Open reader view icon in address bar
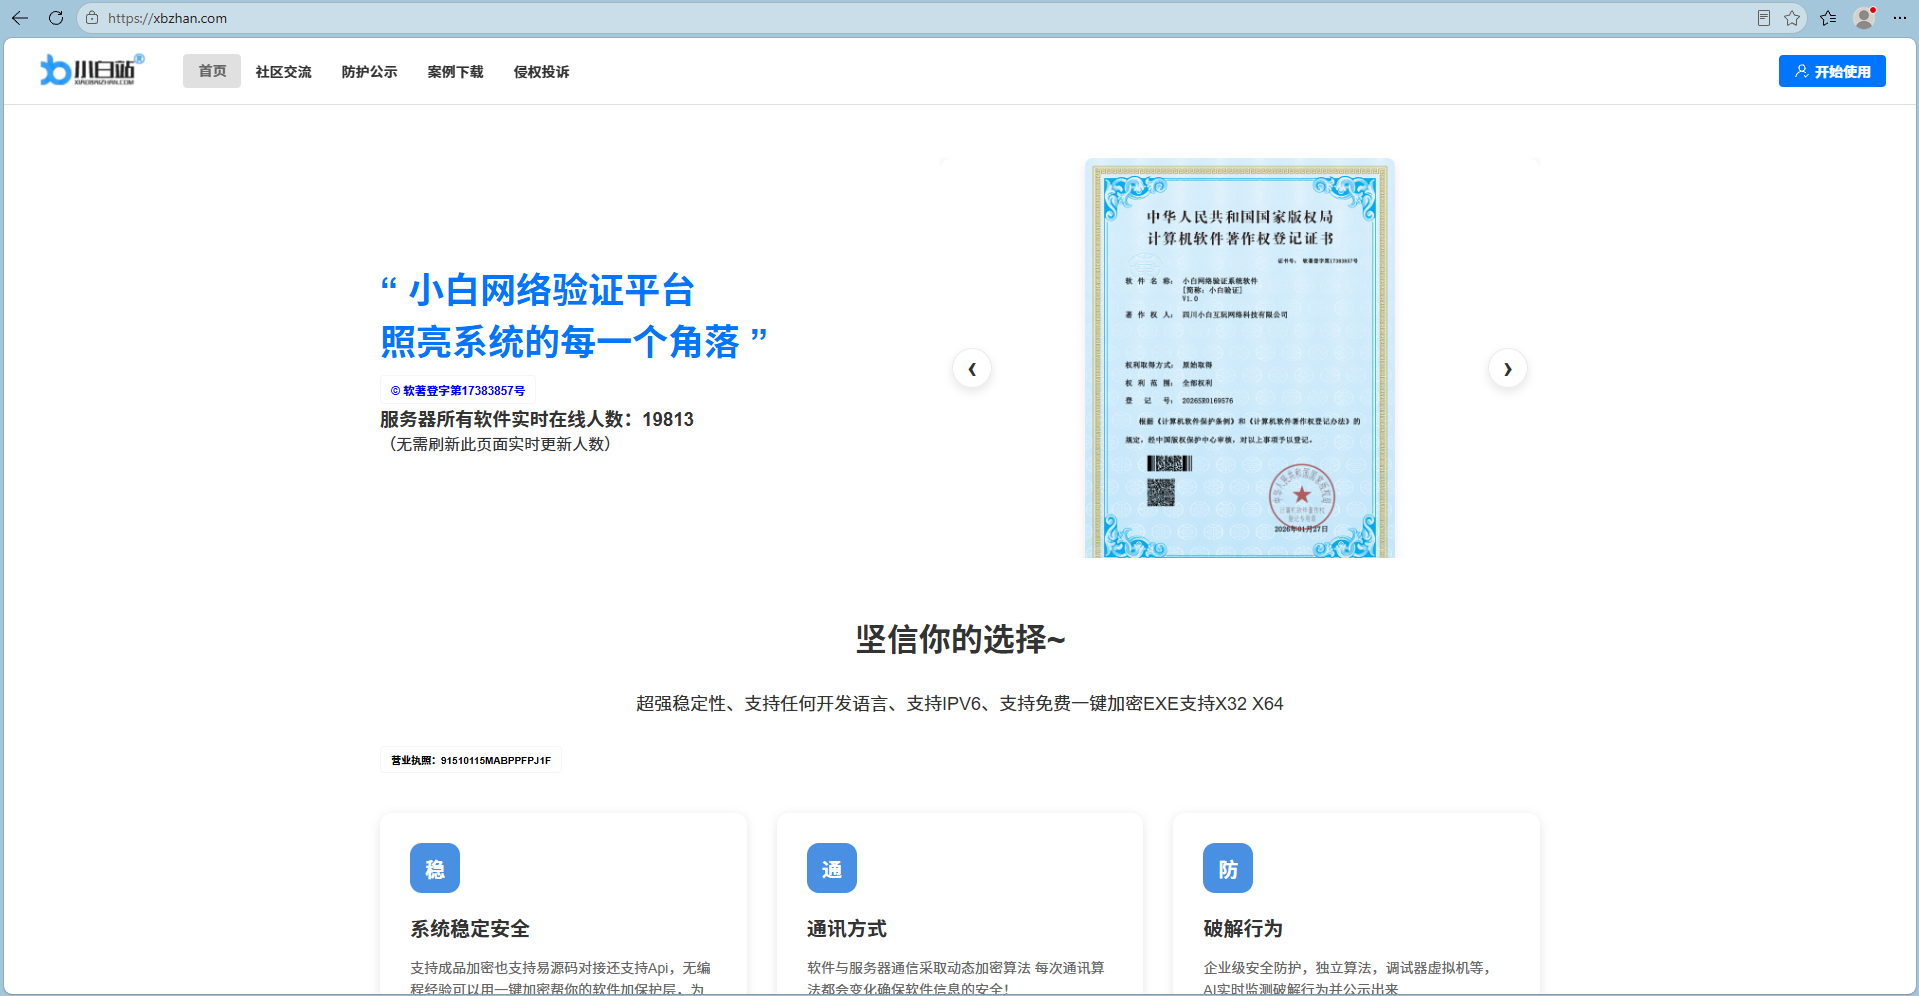1919x996 pixels. coord(1764,18)
